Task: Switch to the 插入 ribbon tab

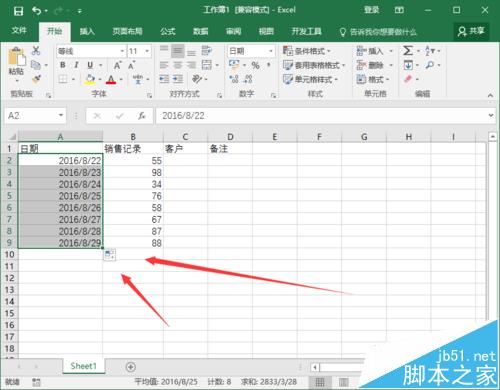Action: pyautogui.click(x=87, y=31)
